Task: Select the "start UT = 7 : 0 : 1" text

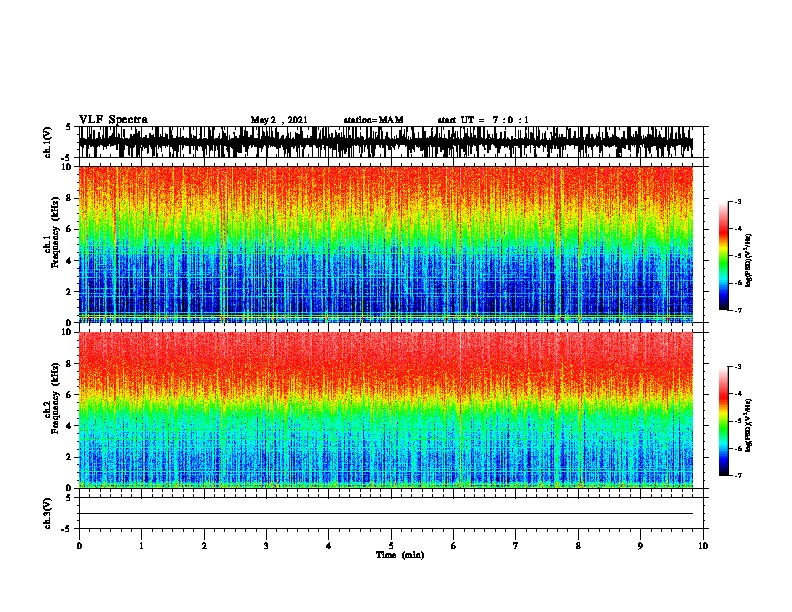Action: pos(483,120)
